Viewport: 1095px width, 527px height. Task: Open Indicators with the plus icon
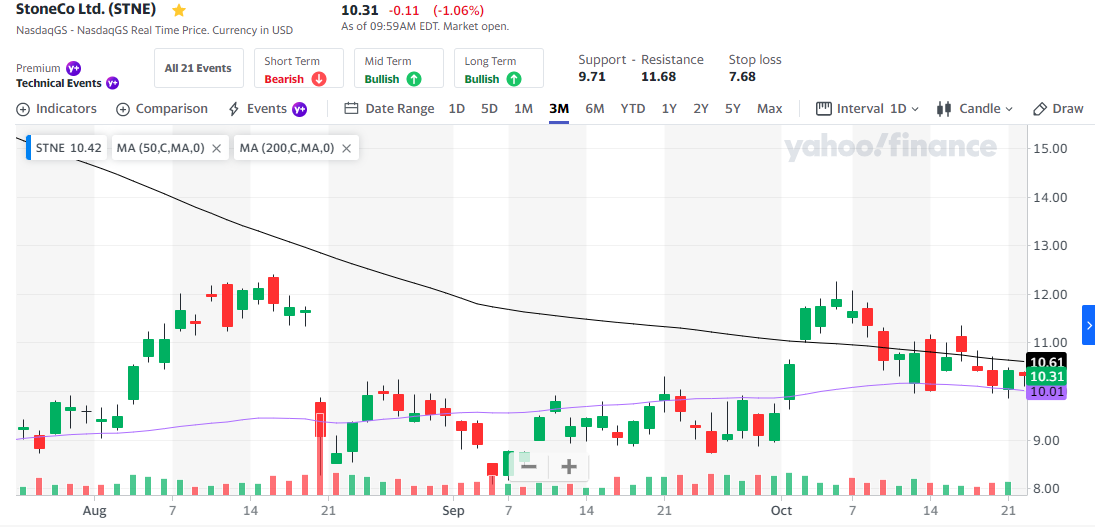pyautogui.click(x=23, y=109)
